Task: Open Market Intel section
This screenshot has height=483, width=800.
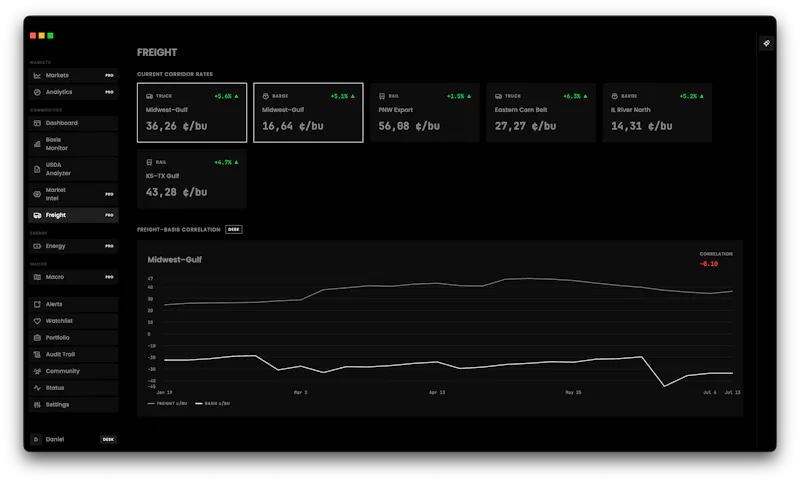Action: [73, 194]
